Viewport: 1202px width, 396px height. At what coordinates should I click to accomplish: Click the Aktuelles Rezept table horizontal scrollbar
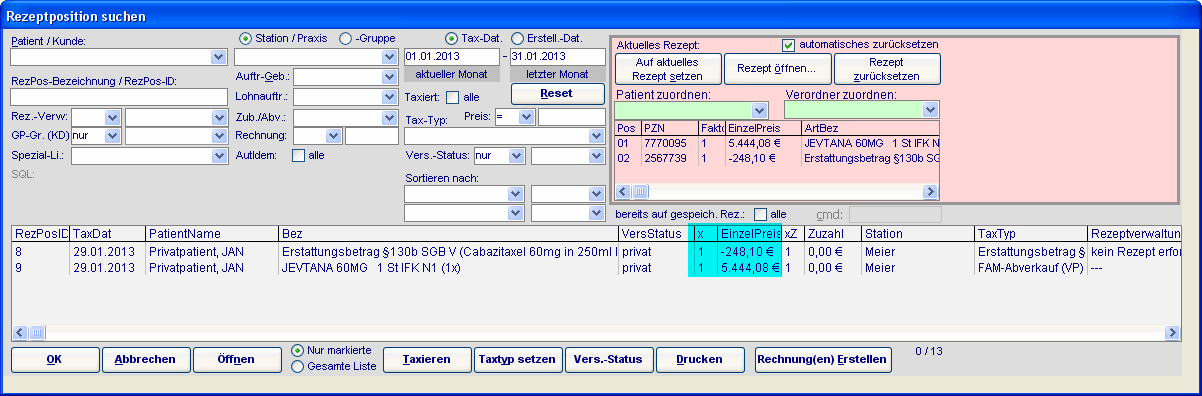pos(777,190)
